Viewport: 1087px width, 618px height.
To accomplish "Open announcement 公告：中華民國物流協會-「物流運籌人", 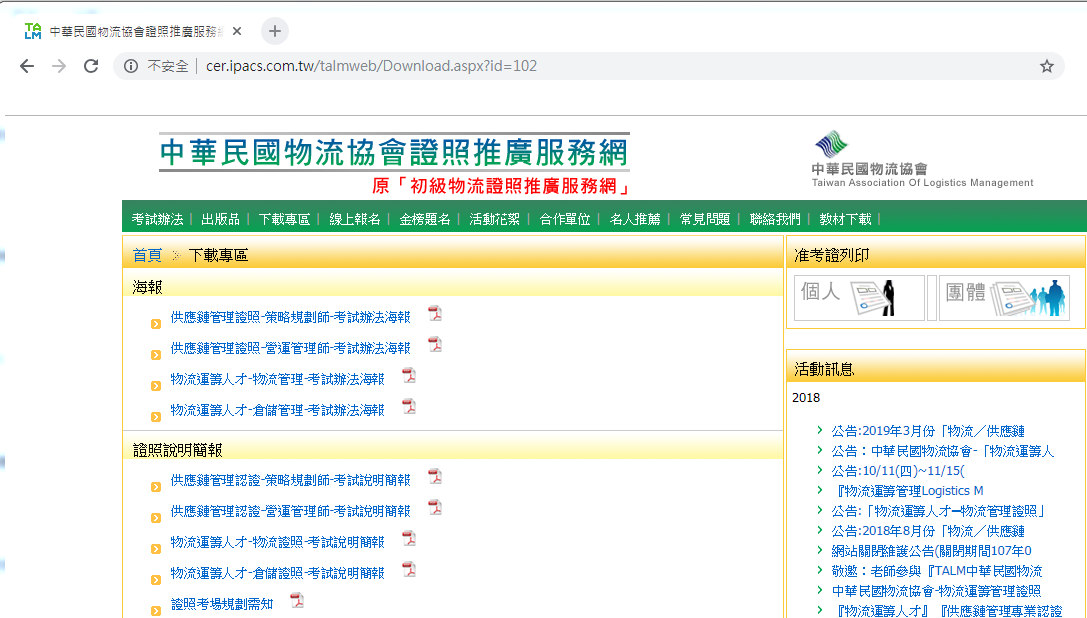I will click(943, 452).
